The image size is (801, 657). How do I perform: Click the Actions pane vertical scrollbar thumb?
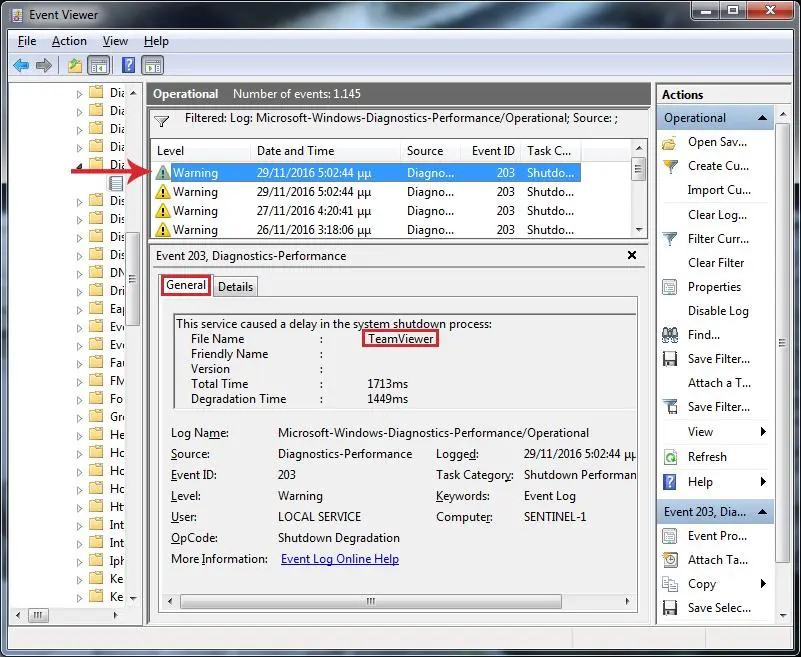[x=782, y=342]
